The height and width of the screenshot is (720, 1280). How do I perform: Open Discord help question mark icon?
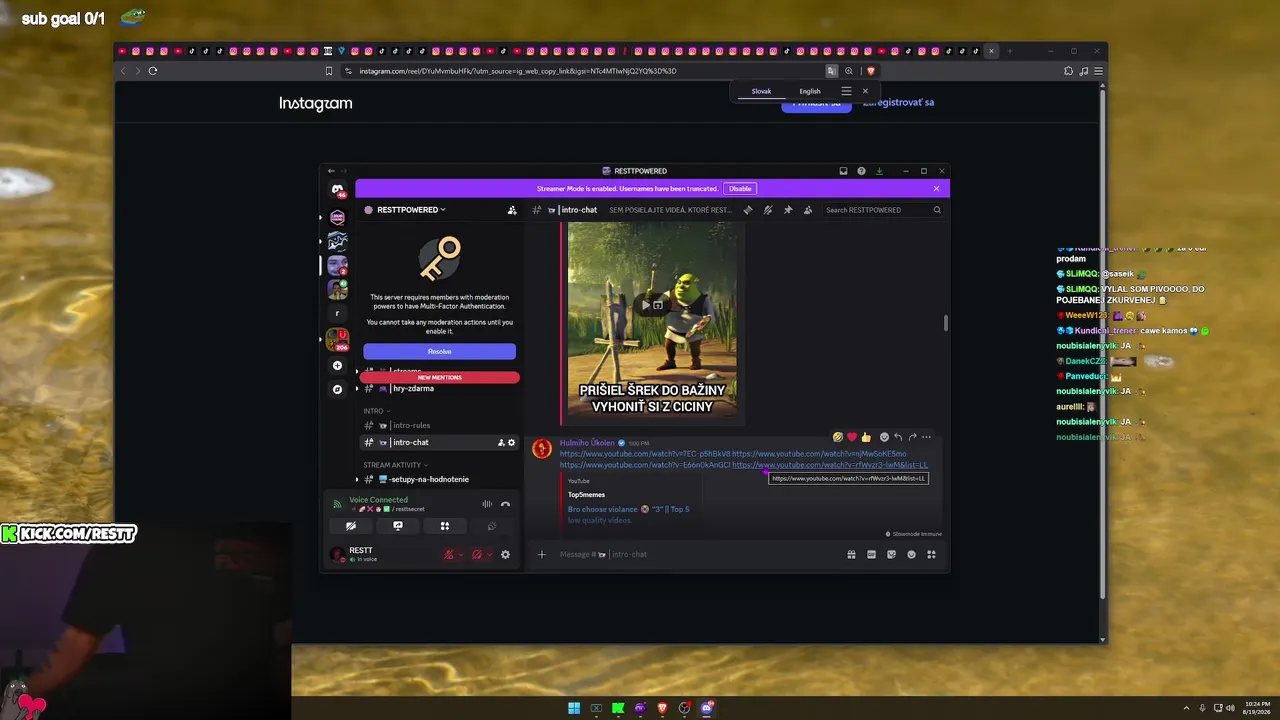(x=861, y=171)
